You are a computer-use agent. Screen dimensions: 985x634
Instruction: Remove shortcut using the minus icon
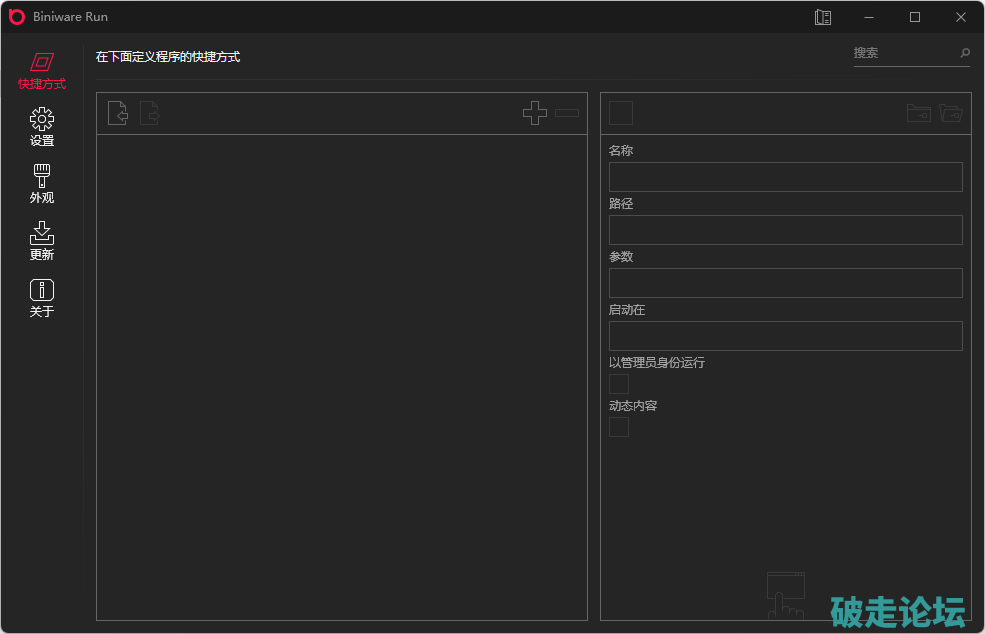(567, 113)
